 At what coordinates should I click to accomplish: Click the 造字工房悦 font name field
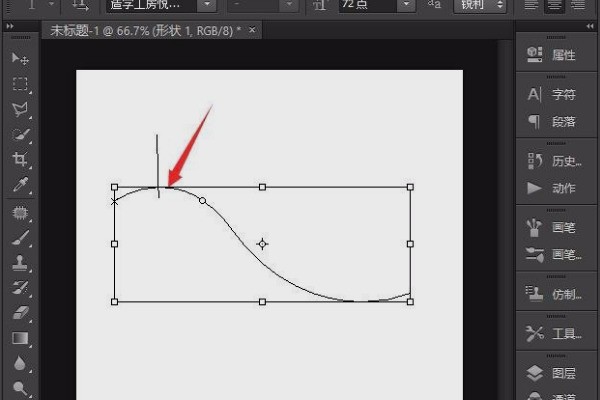(x=152, y=5)
